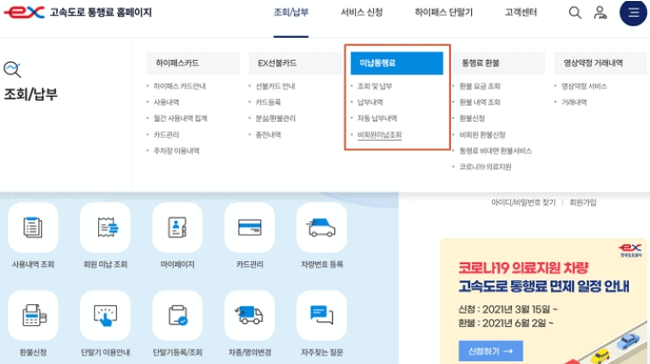Select the 조회/납부 top menu

[291, 12]
